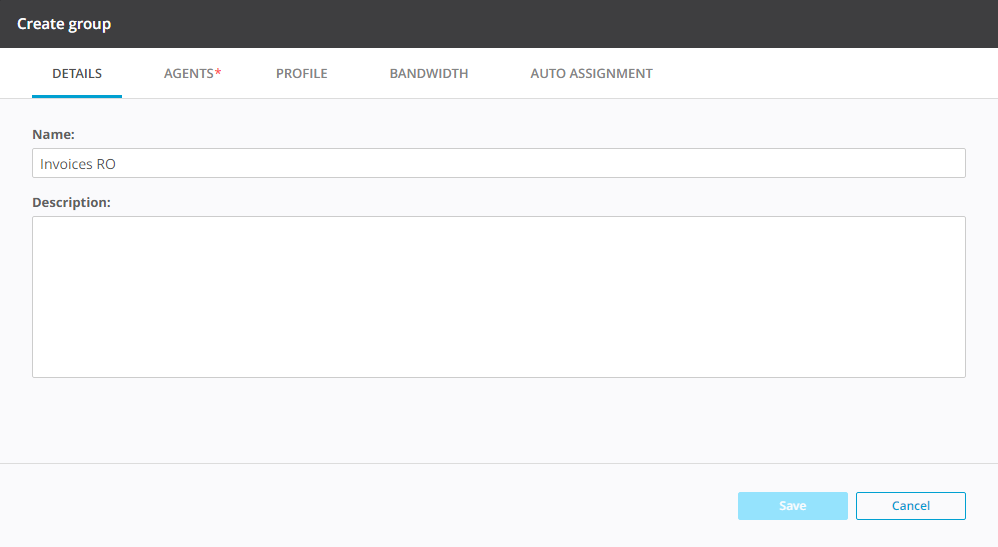Viewport: 998px width, 547px height.
Task: Click the footer area left of Save
Action: coord(380,506)
